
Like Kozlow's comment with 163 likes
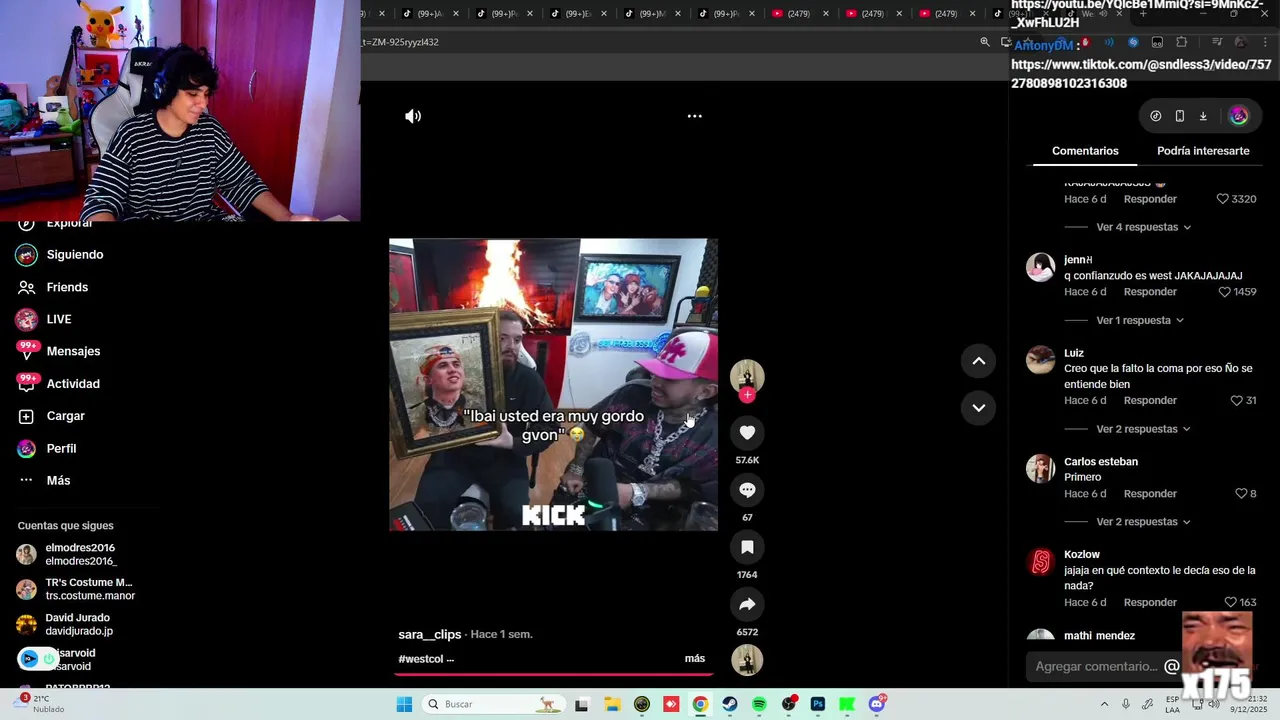coord(1230,602)
